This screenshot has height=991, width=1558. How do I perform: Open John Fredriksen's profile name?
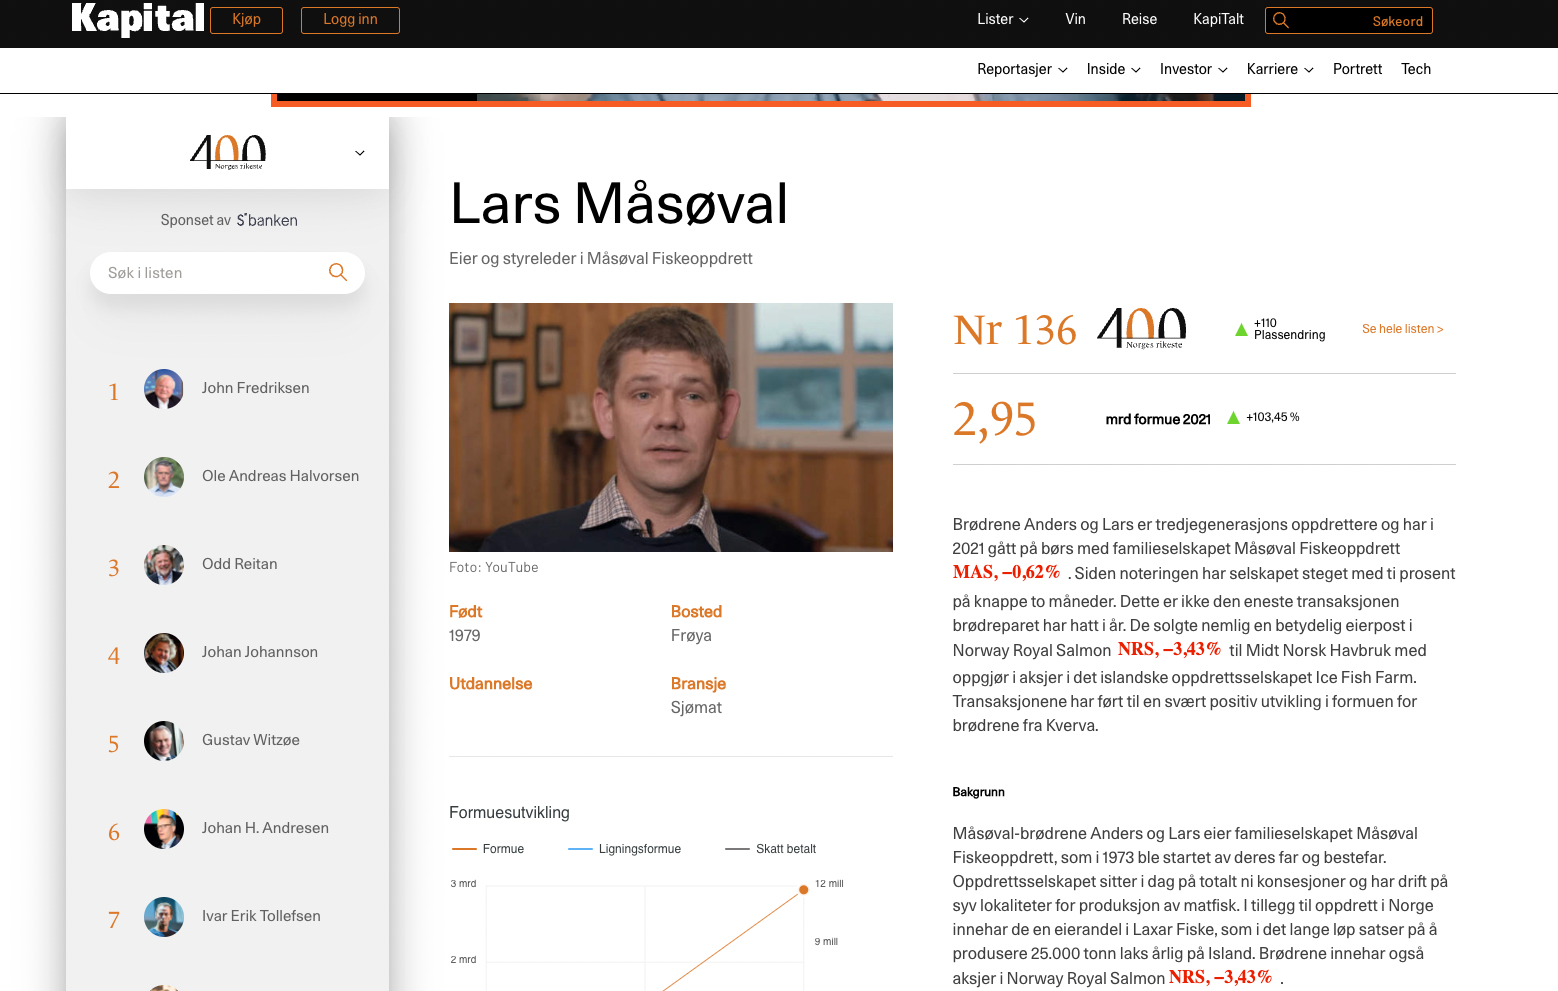pyautogui.click(x=255, y=388)
